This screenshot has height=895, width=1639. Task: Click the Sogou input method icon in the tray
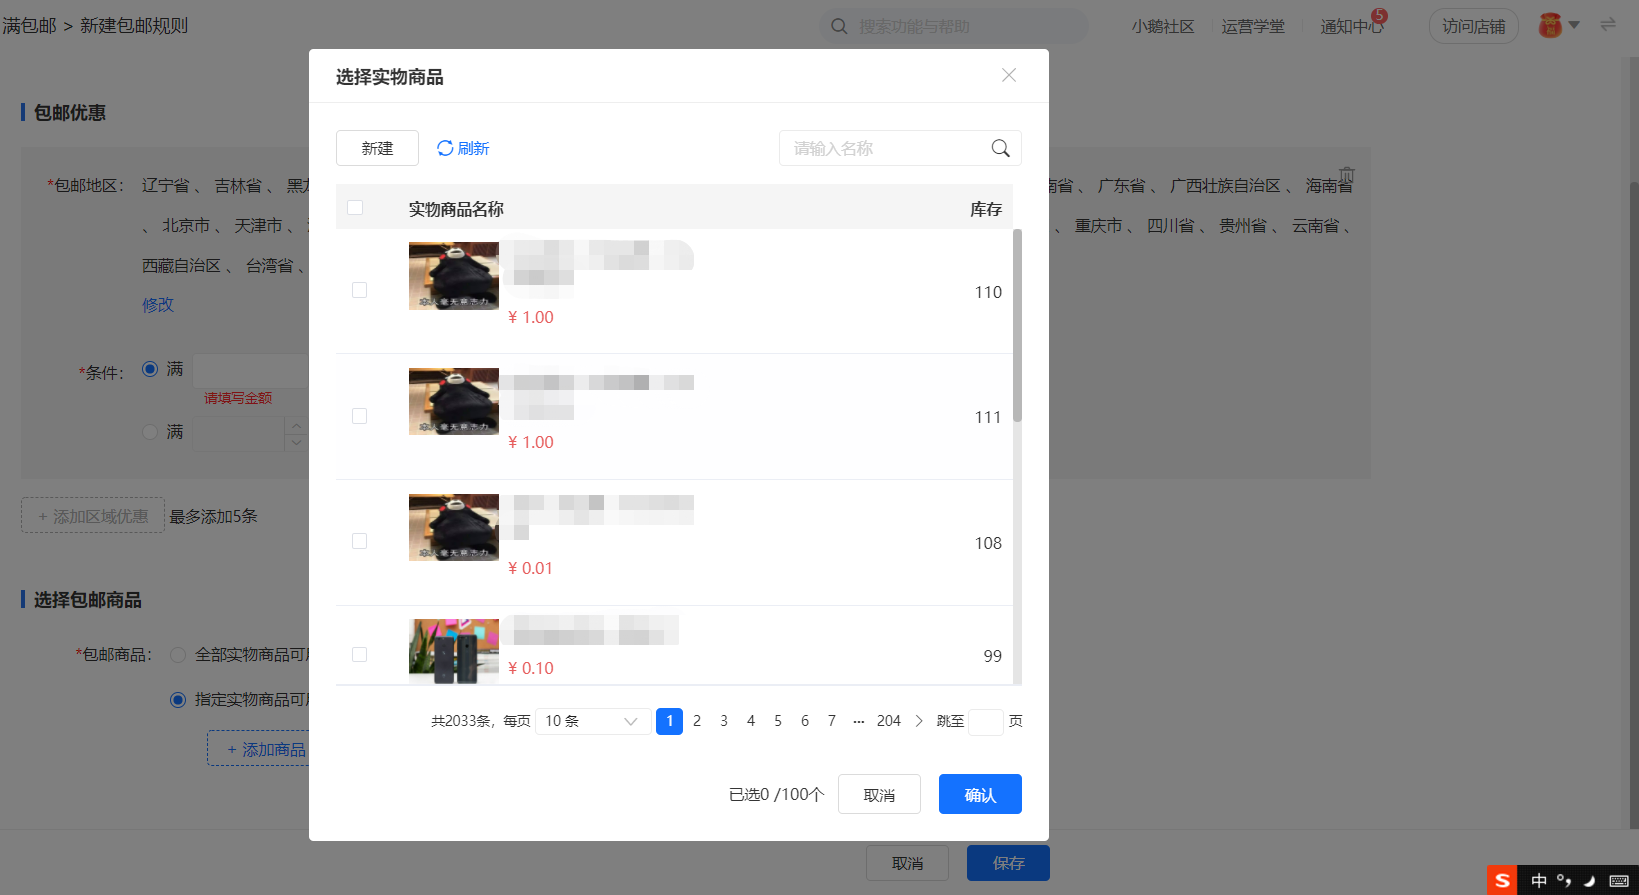[1502, 880]
